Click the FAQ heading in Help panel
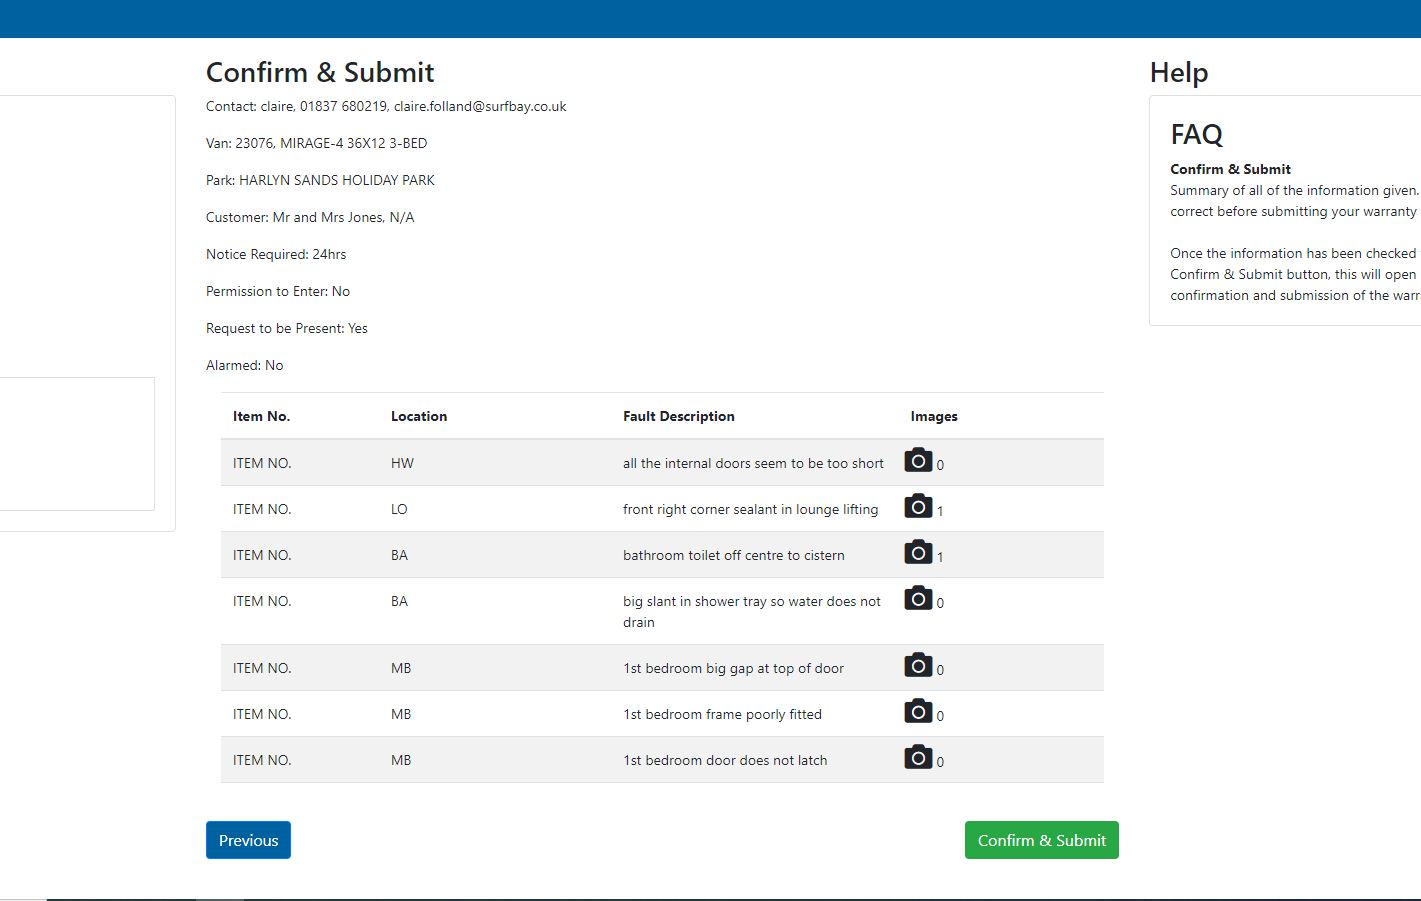 (1196, 134)
